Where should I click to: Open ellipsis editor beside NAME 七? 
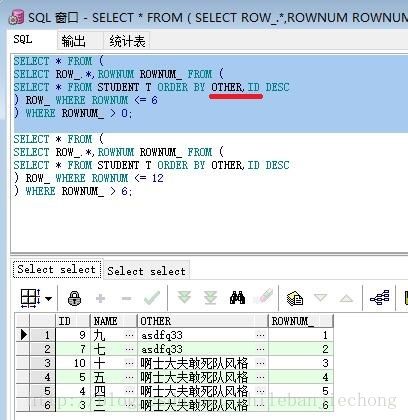click(x=129, y=349)
